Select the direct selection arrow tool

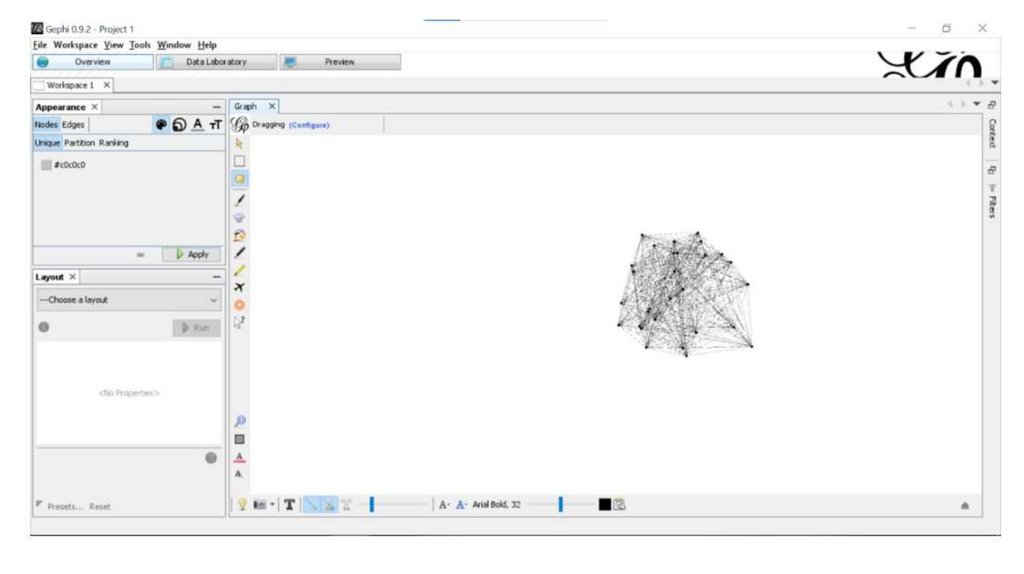[x=239, y=143]
